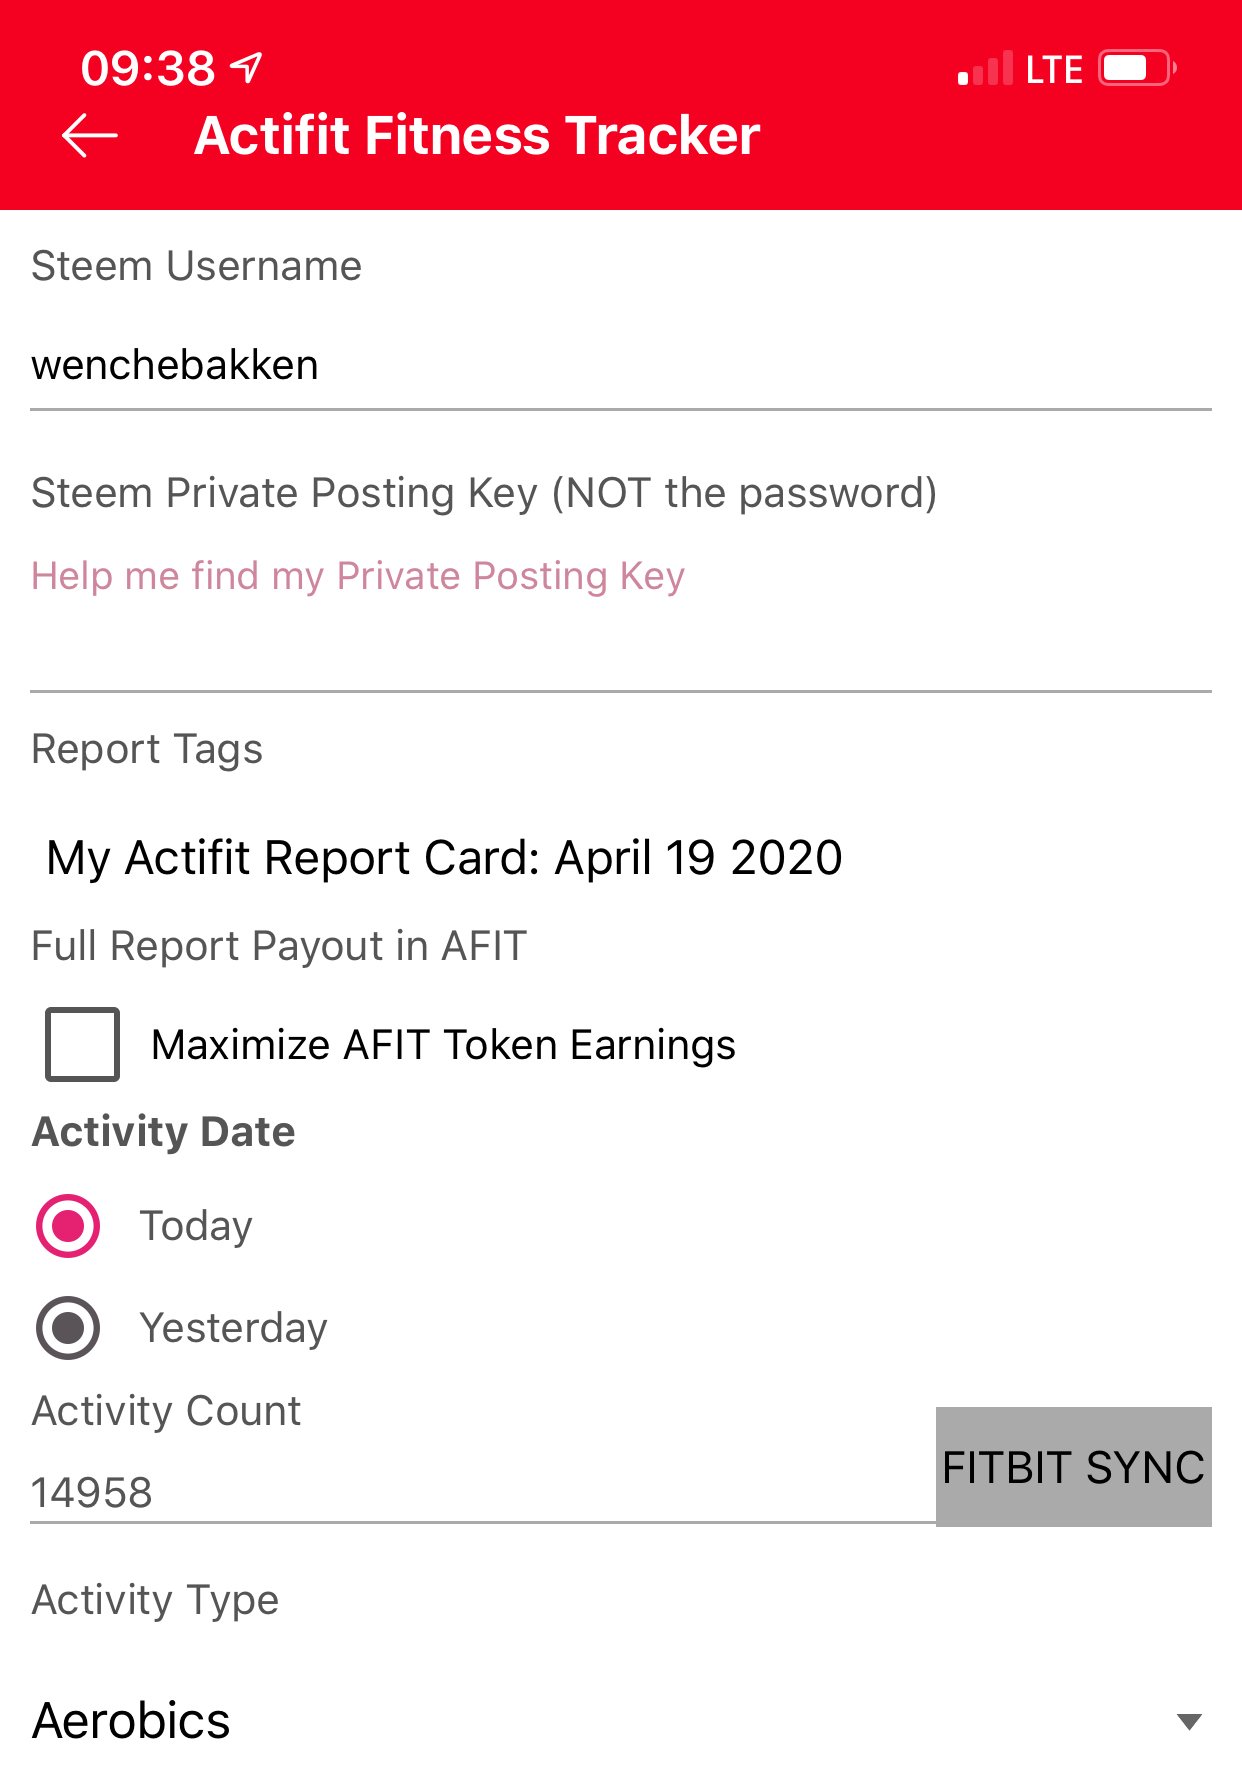Tap the back arrow icon
This screenshot has width=1242, height=1766.
pos(90,136)
